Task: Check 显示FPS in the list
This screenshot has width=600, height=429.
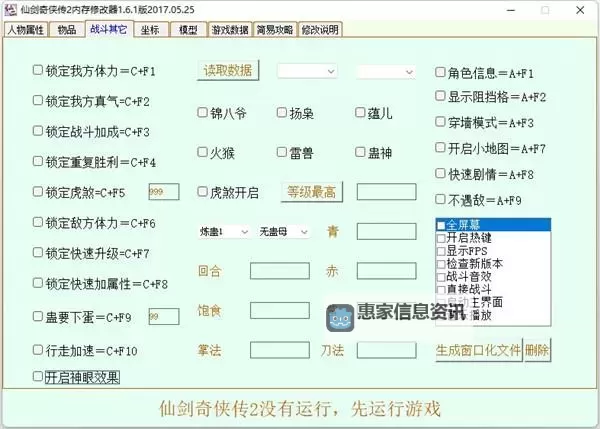Action: click(x=441, y=251)
